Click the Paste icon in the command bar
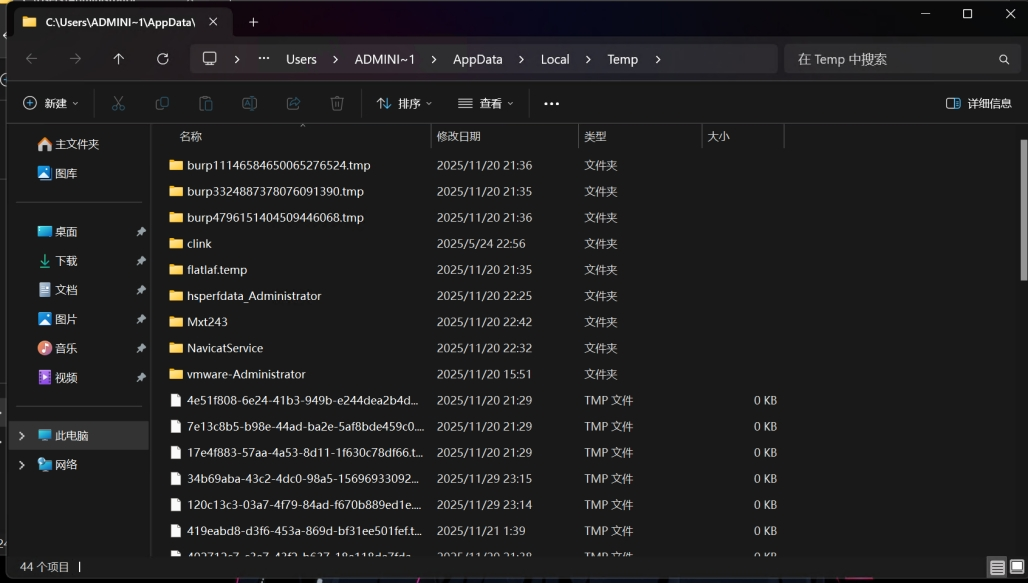 coord(205,103)
